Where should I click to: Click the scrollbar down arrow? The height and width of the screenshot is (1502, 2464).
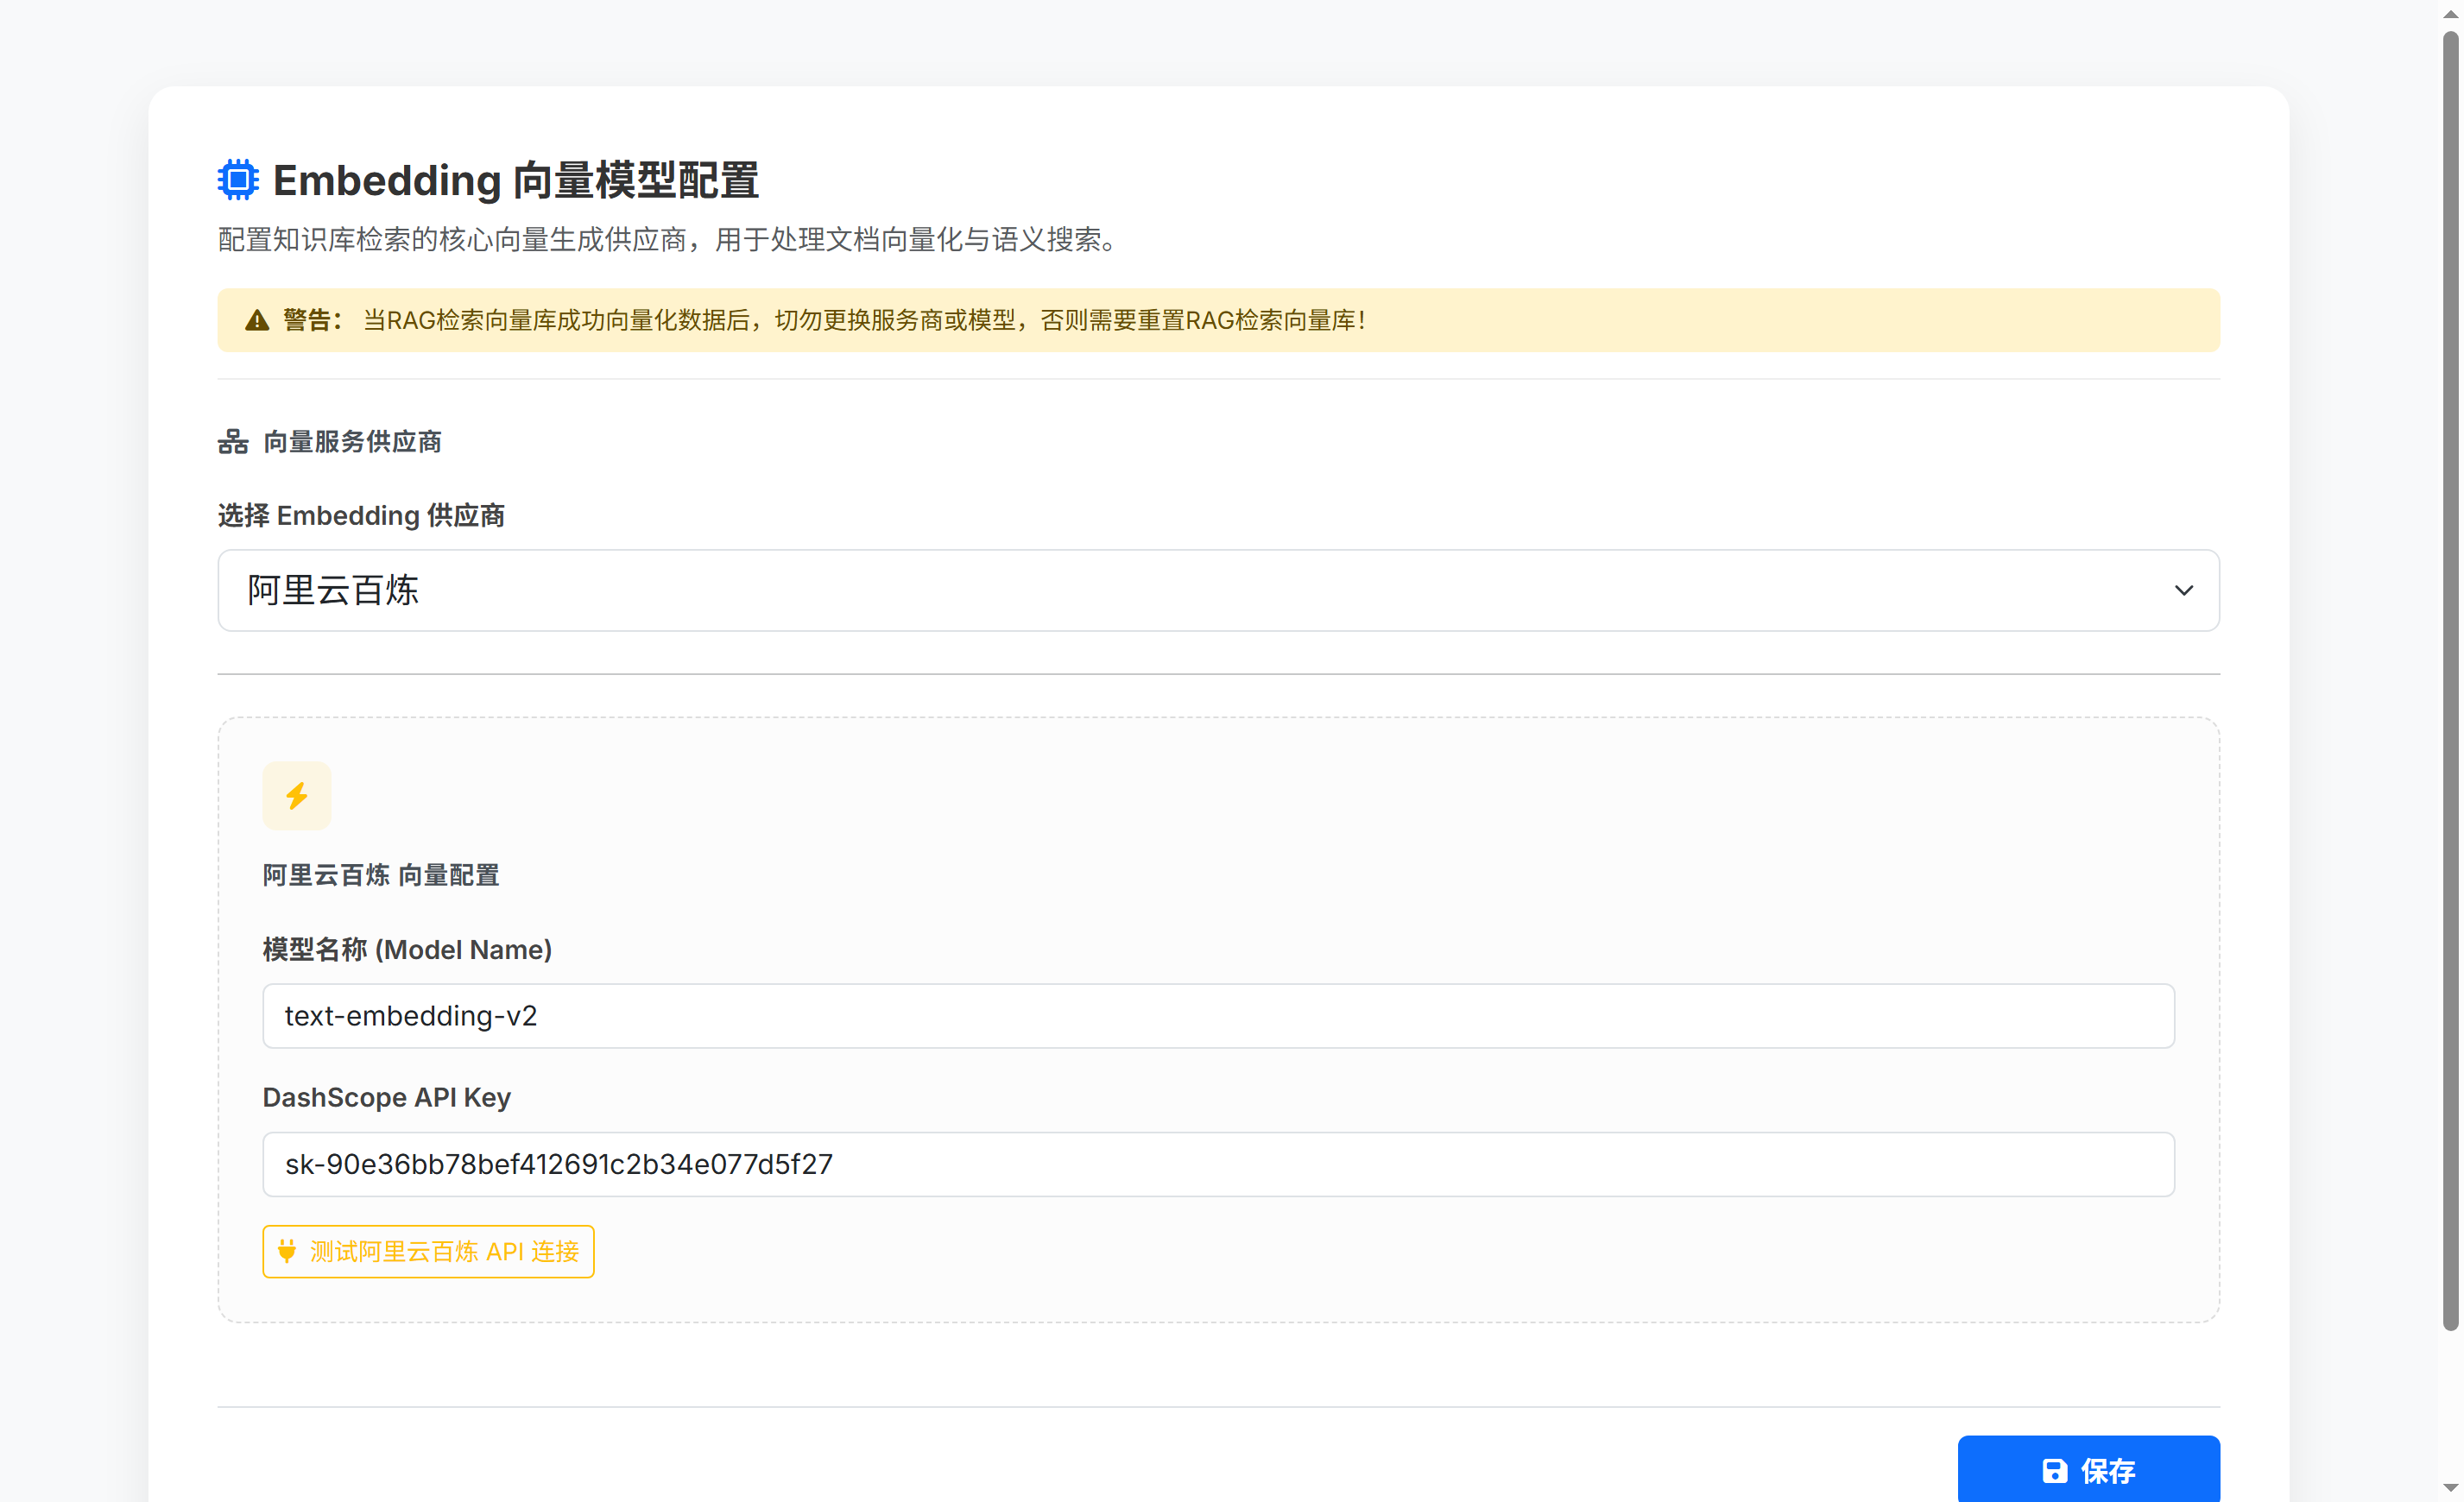(2452, 1490)
